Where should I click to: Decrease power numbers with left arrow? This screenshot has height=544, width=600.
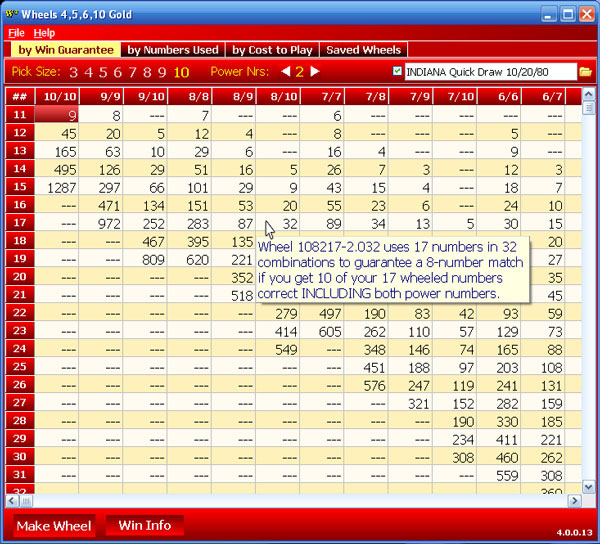(285, 72)
